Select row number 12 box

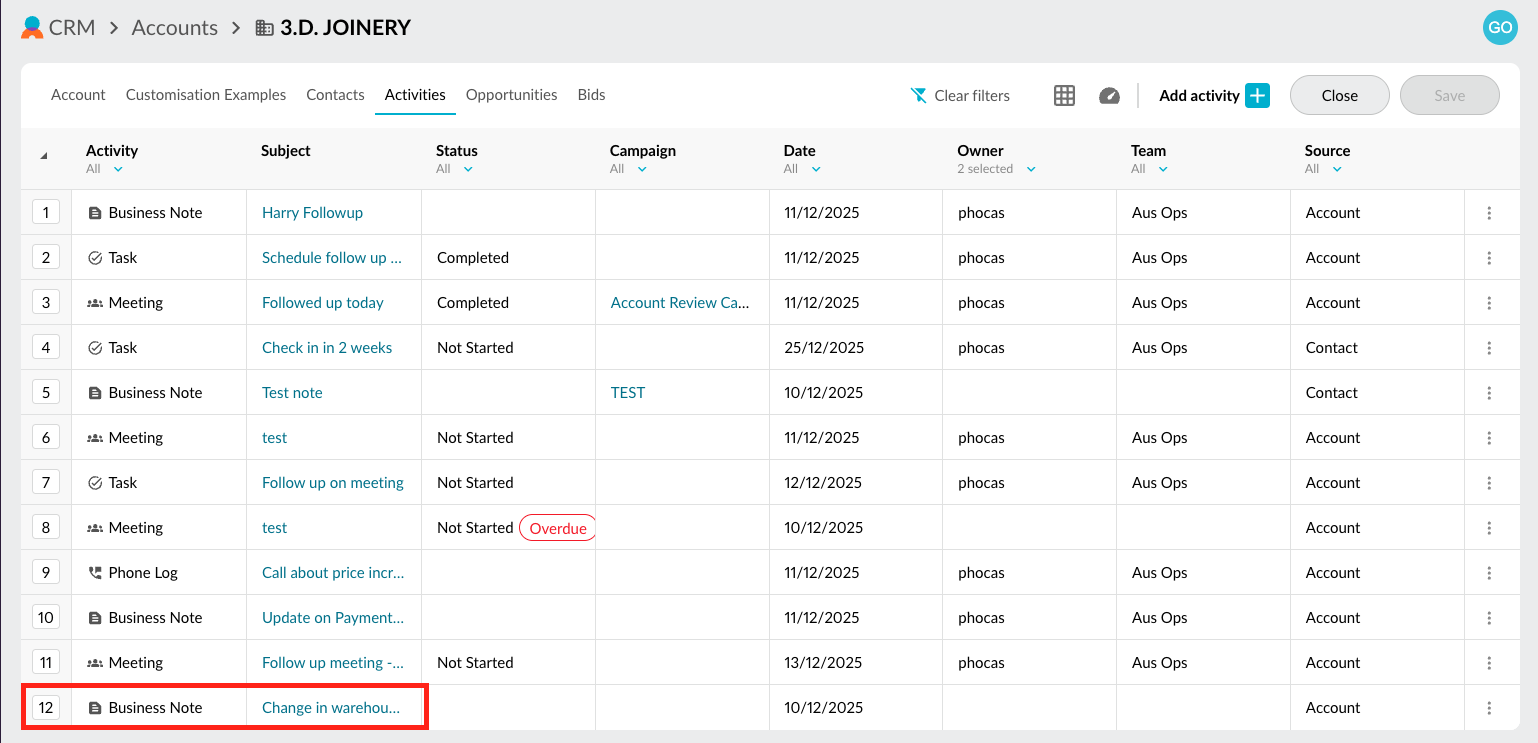(x=46, y=708)
